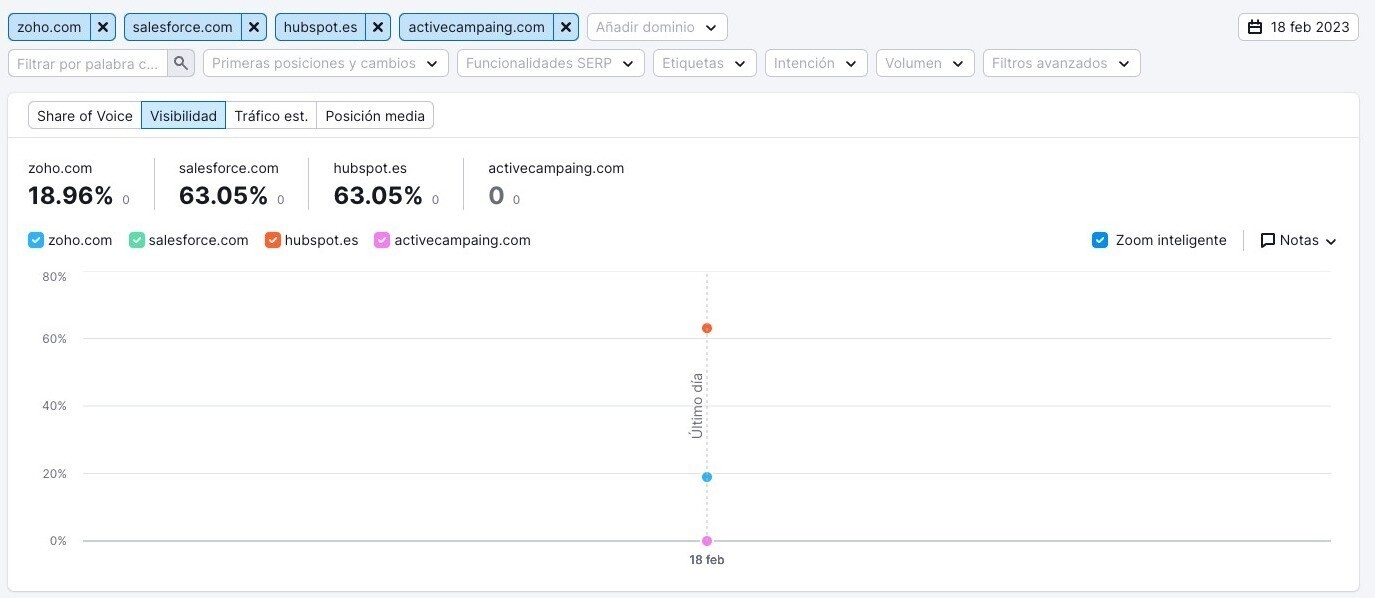Screen dimensions: 1375x598
Task: Open the calendar date picker 18 feb 2023
Action: [1298, 27]
